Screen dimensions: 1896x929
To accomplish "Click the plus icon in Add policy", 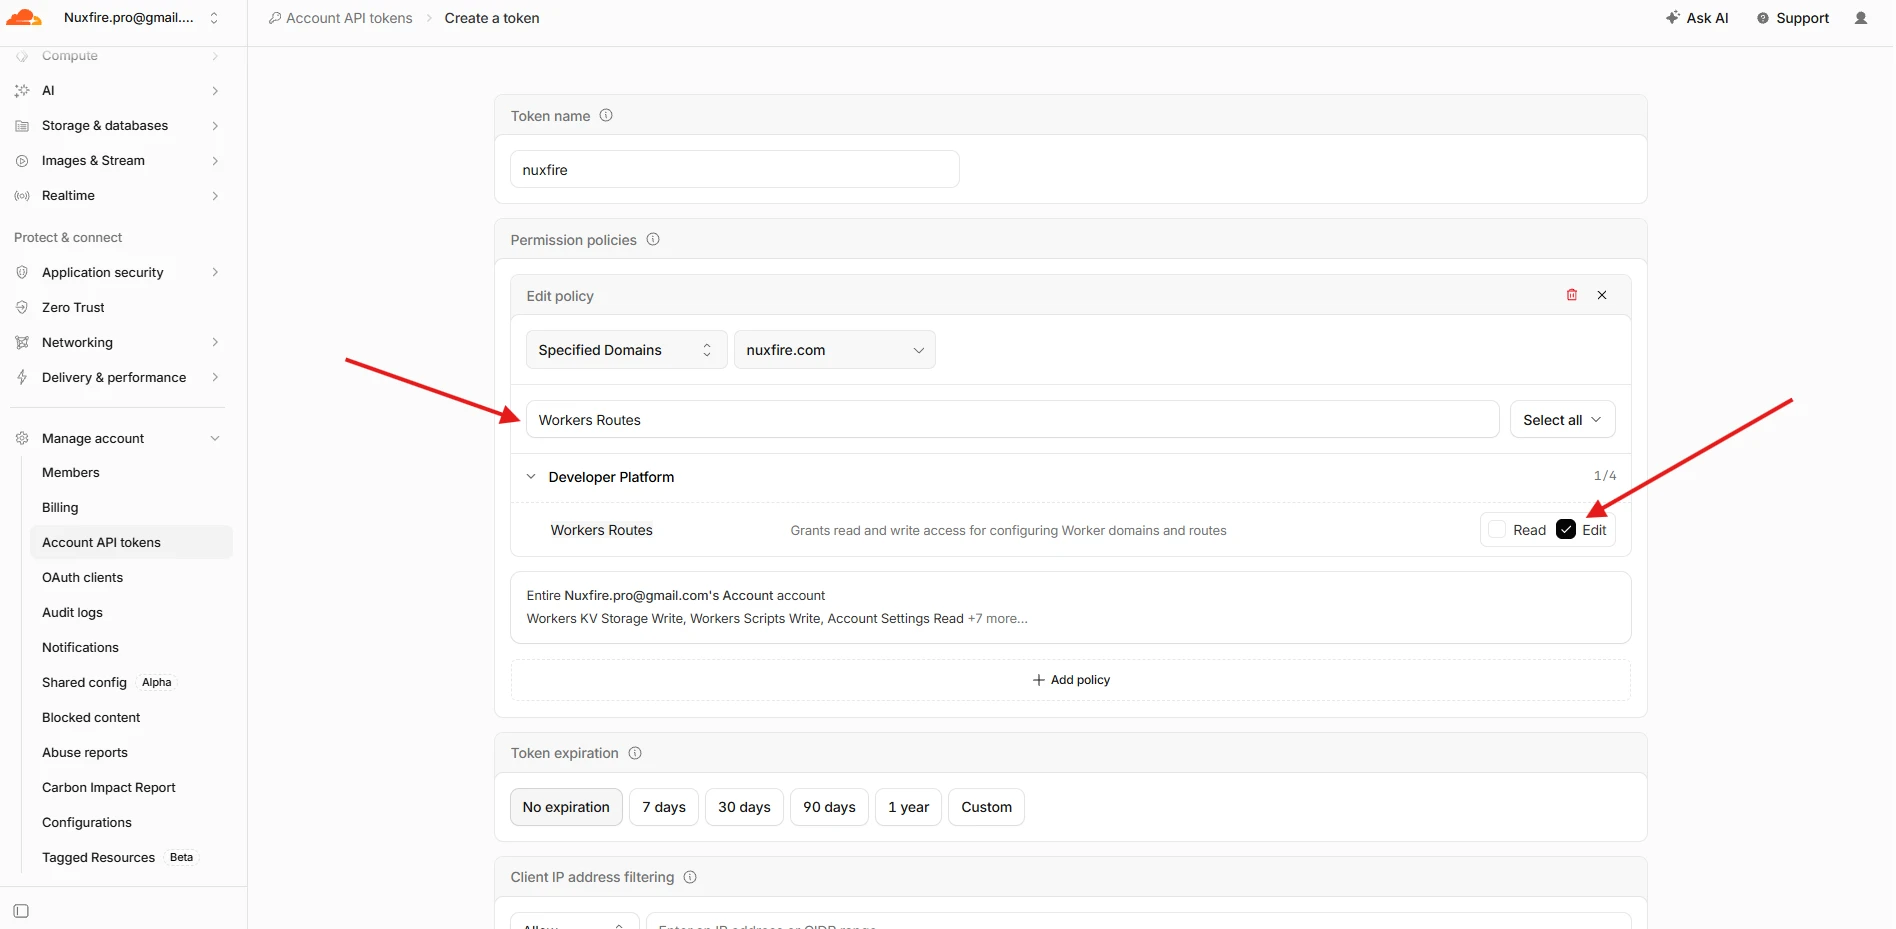I will coord(1038,680).
